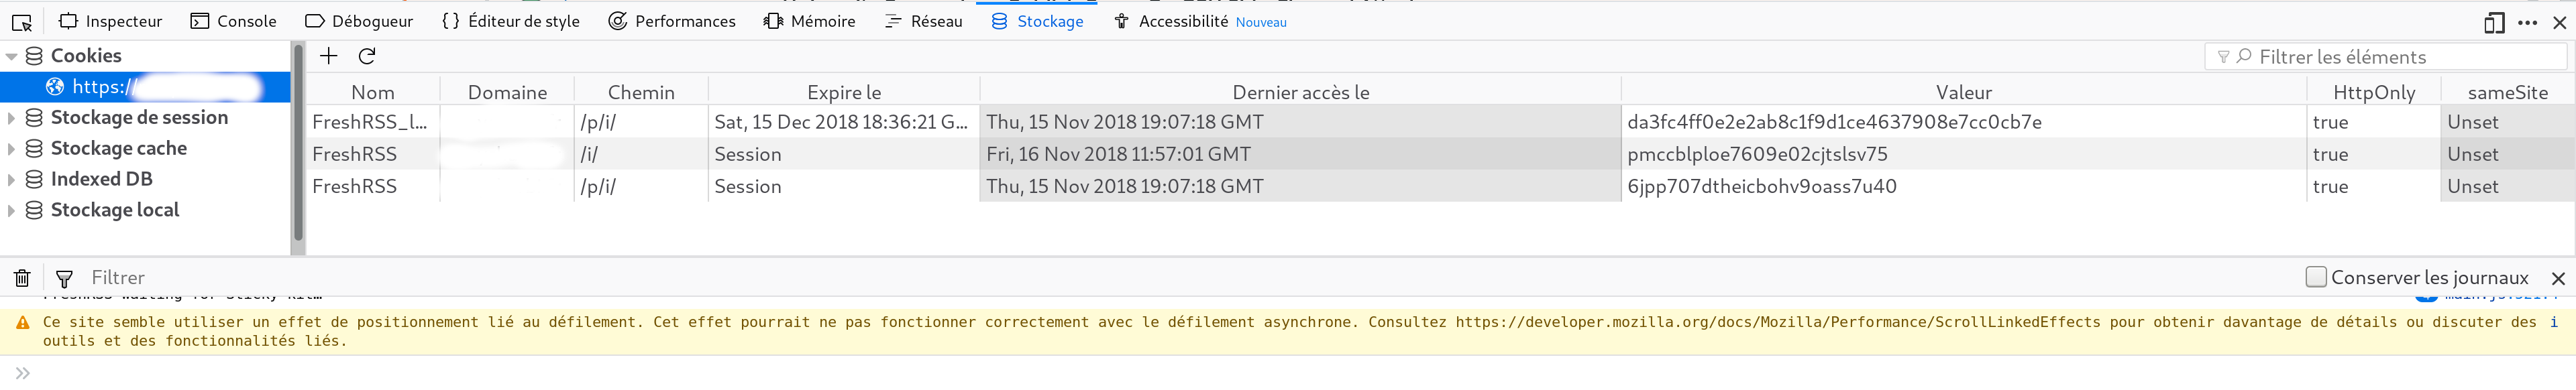Activate the element picker icon
The width and height of the screenshot is (2576, 390).
[22, 21]
